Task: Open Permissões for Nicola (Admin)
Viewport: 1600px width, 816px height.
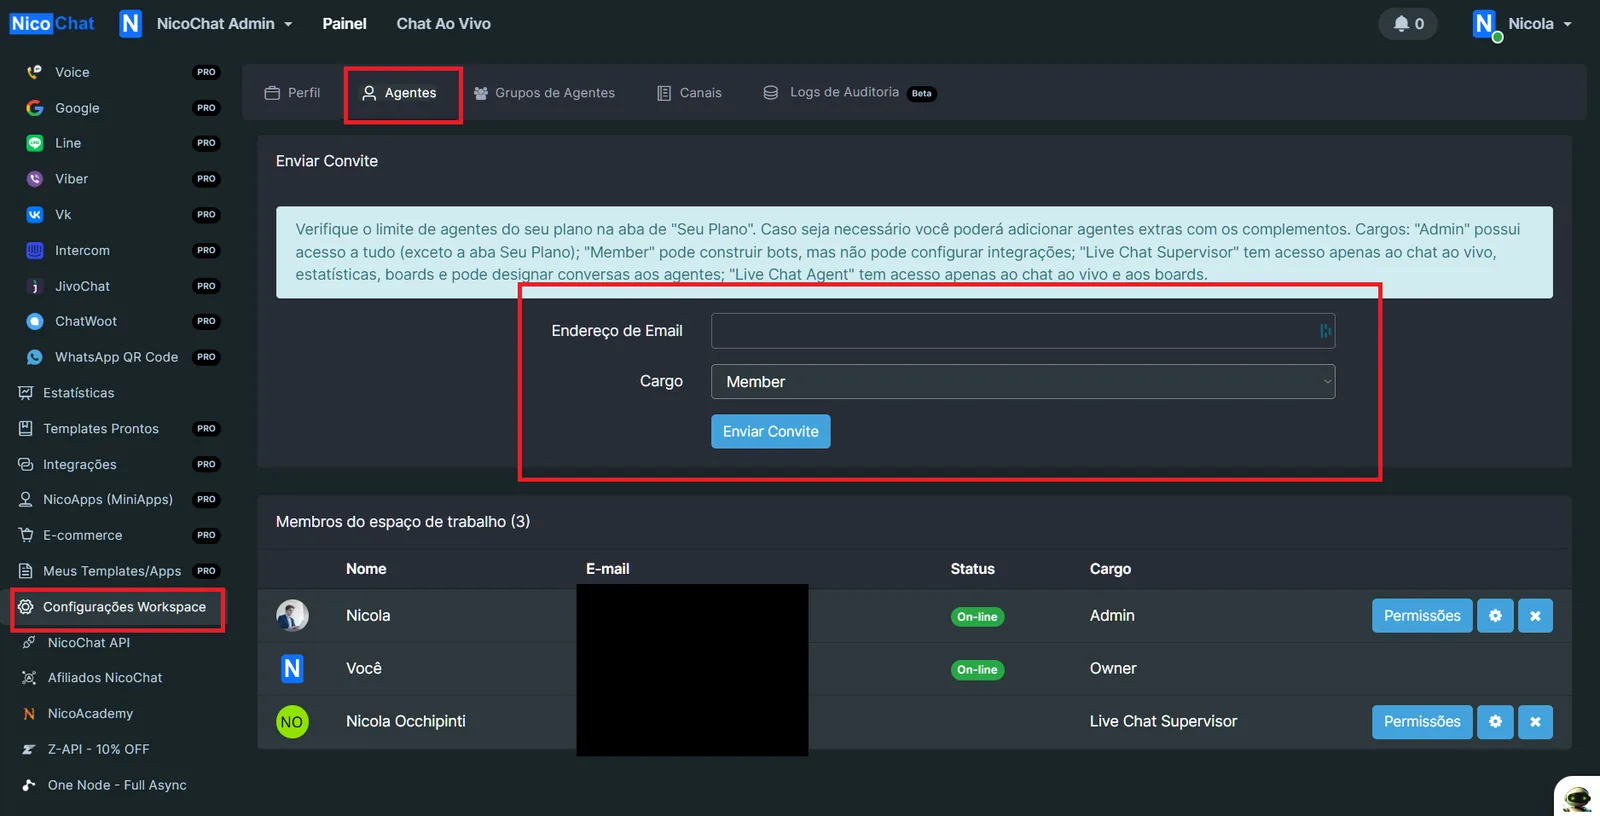Action: [x=1422, y=616]
